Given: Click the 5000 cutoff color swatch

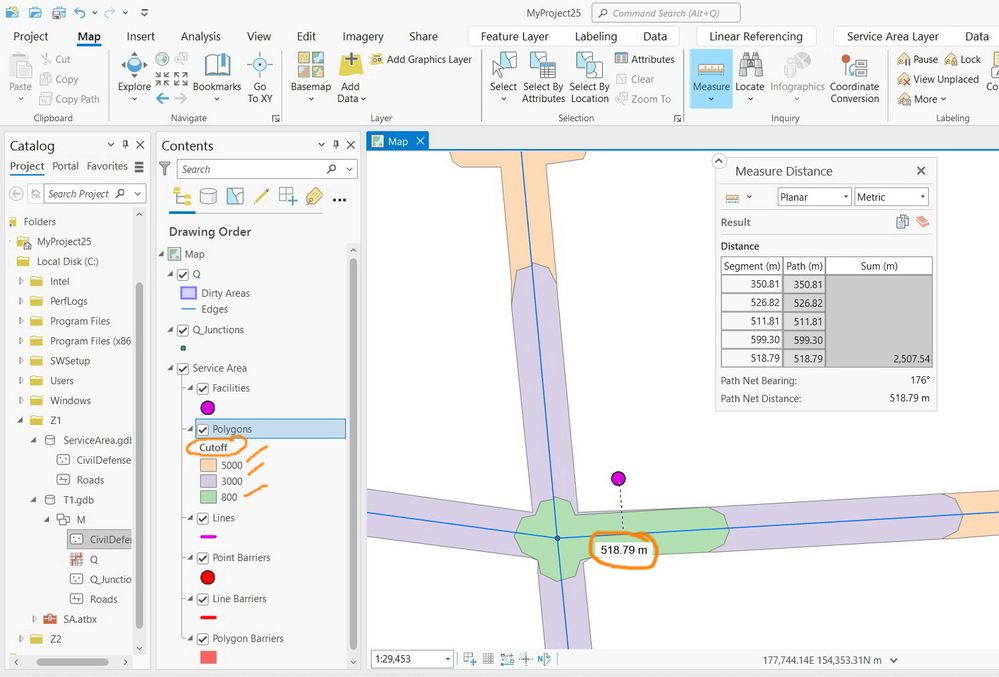Looking at the screenshot, I should coord(208,465).
